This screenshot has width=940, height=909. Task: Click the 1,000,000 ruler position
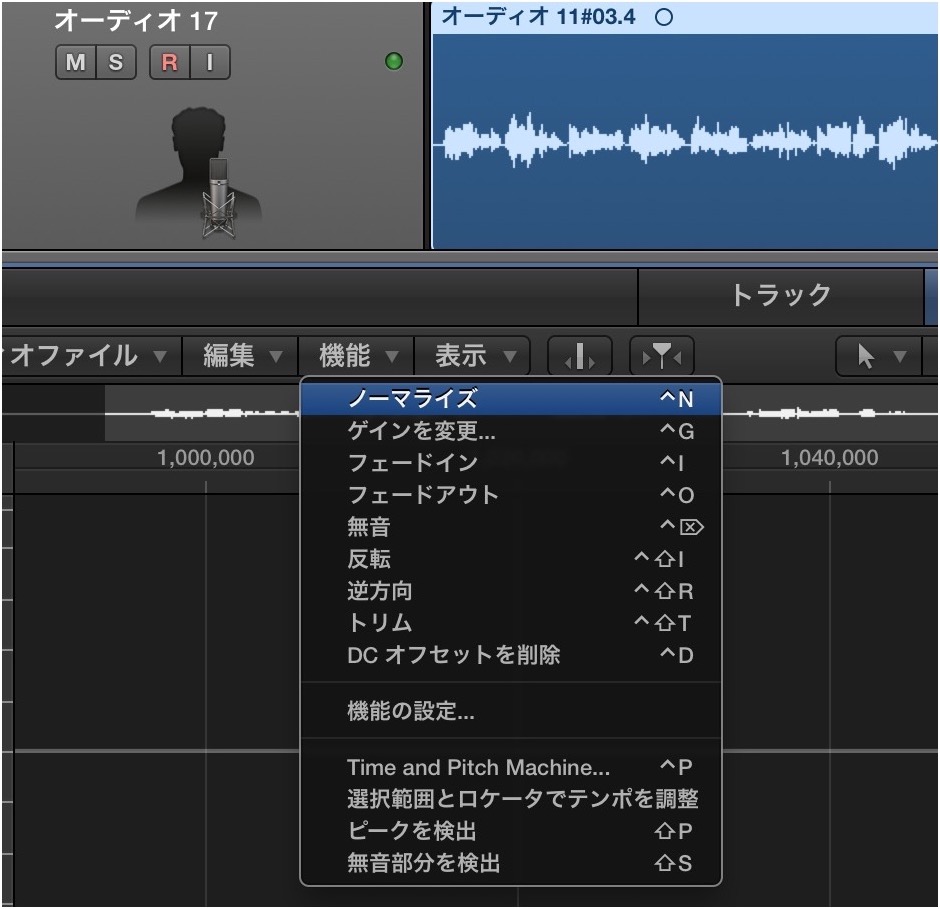point(206,458)
